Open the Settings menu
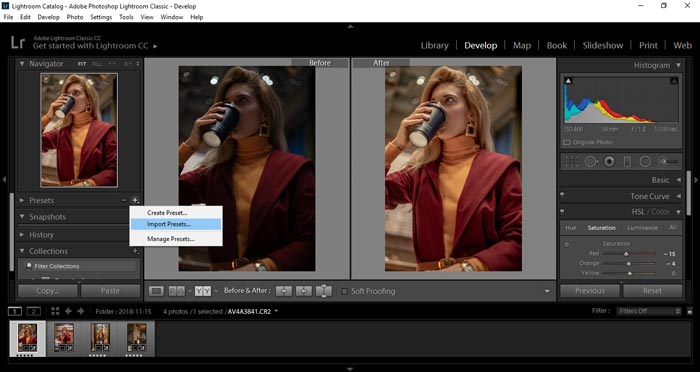 pyautogui.click(x=101, y=17)
